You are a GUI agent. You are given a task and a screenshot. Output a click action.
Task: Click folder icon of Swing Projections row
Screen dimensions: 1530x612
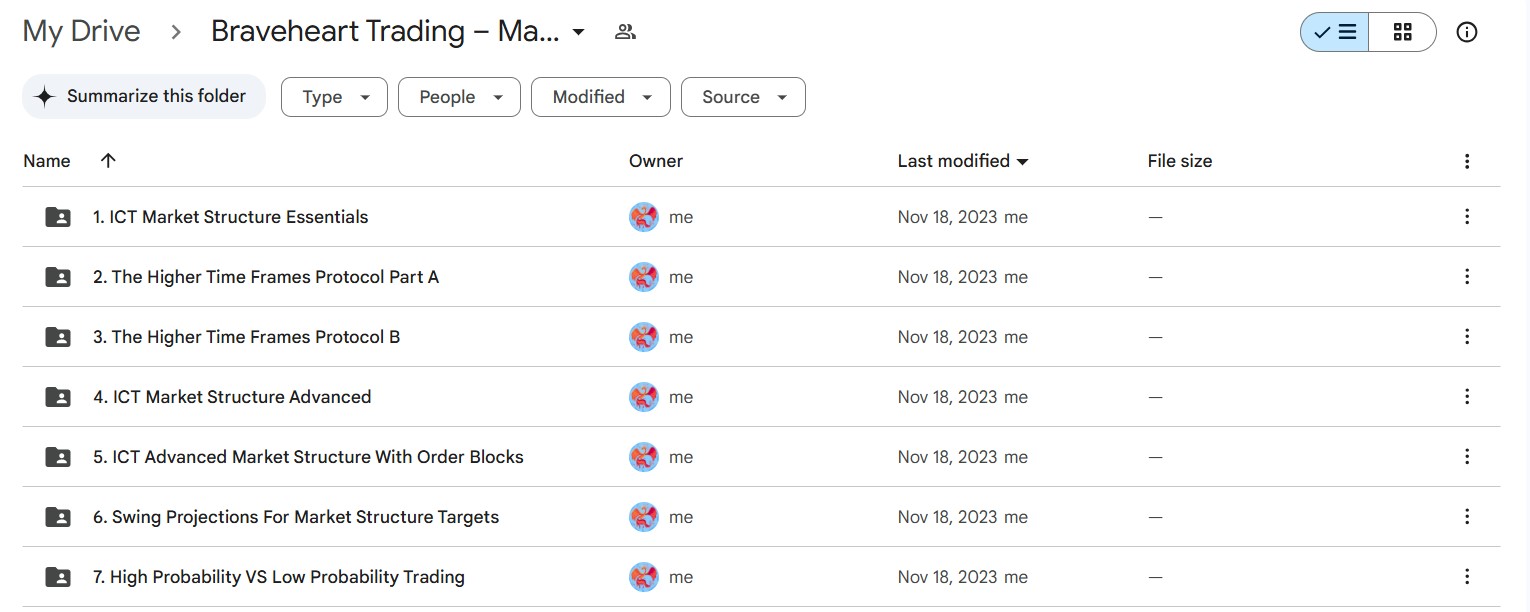(x=58, y=517)
